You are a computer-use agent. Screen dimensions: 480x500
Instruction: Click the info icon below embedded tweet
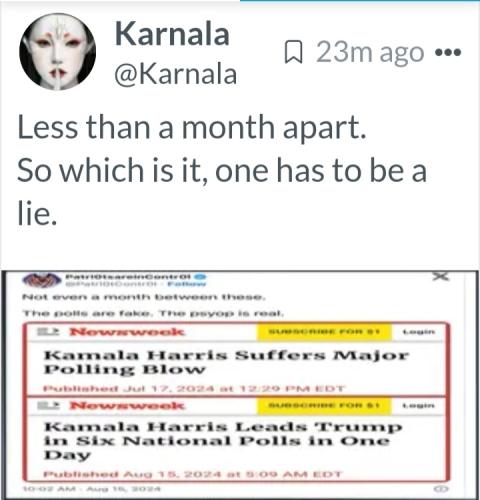coord(440,489)
